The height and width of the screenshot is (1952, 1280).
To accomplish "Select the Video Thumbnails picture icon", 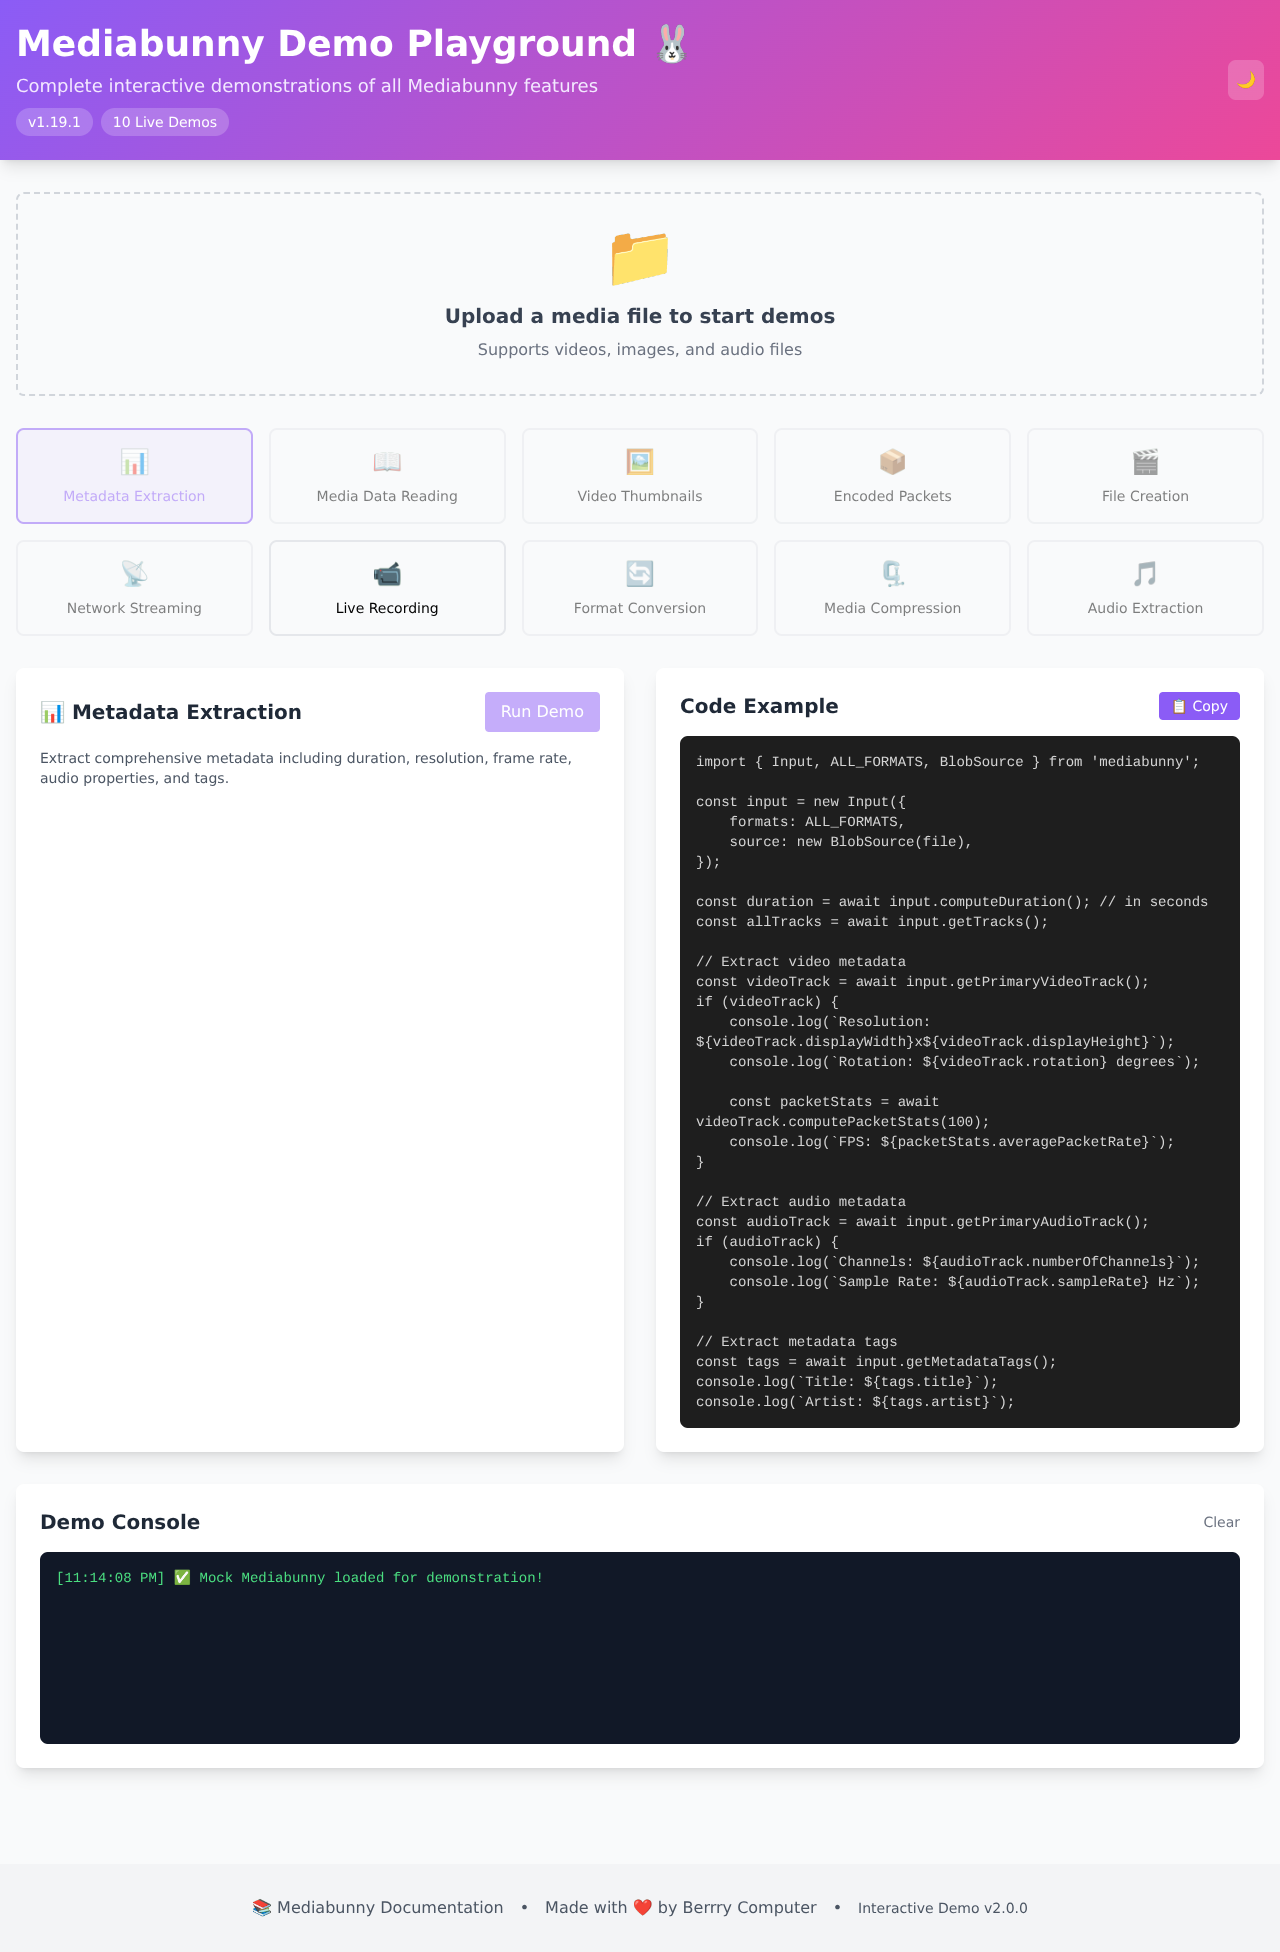I will pyautogui.click(x=640, y=462).
